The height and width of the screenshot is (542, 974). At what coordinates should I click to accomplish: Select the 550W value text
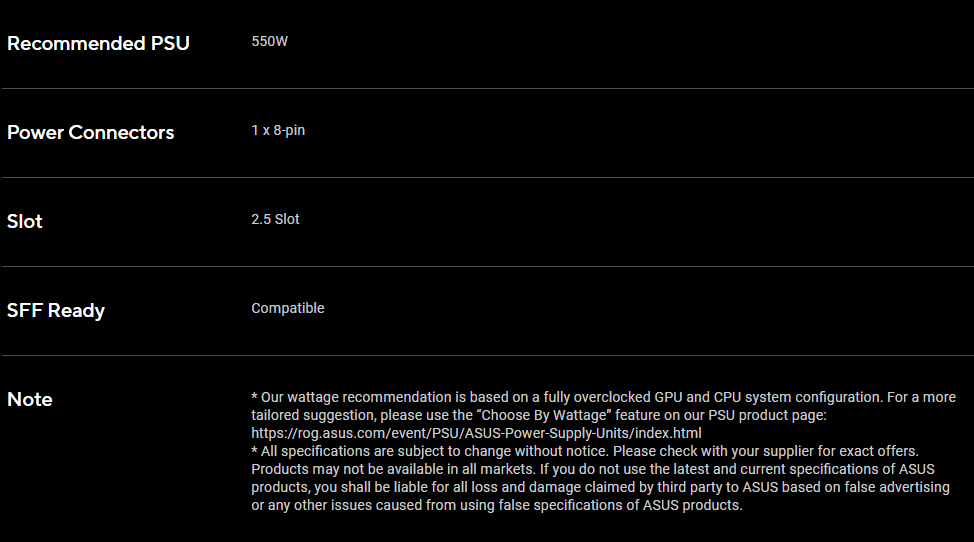point(270,42)
